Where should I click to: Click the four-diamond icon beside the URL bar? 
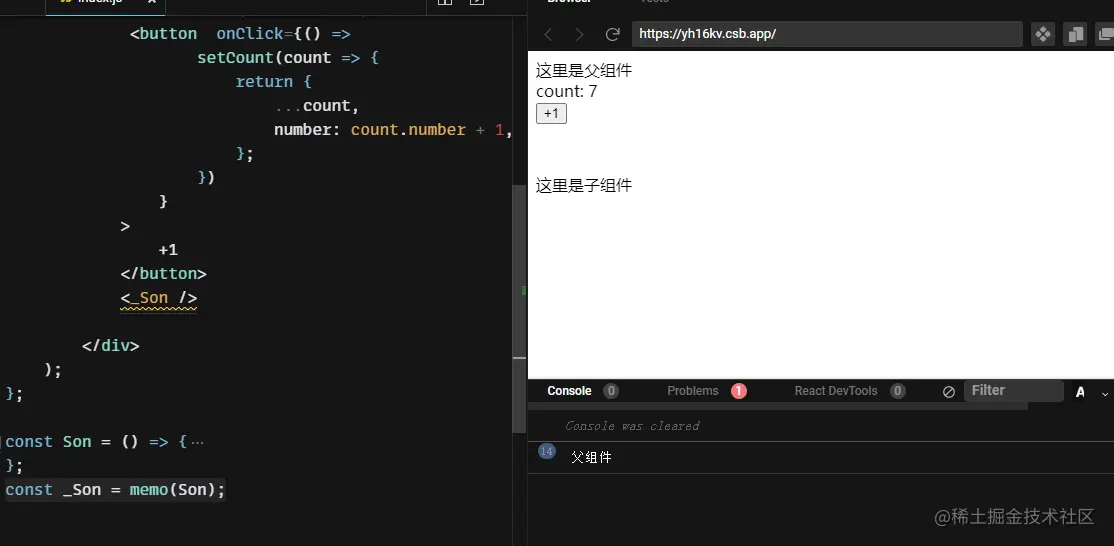1043,34
